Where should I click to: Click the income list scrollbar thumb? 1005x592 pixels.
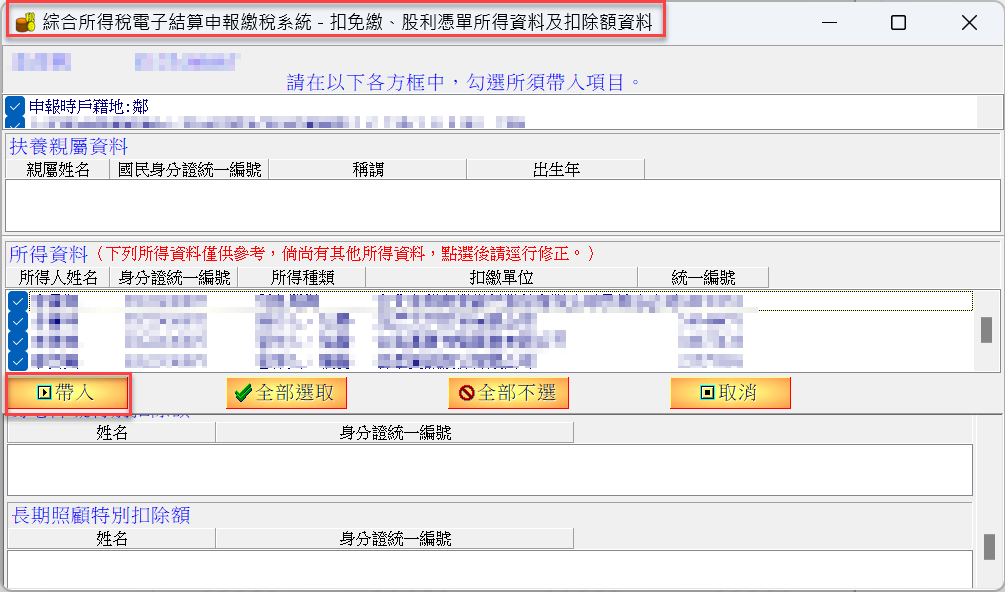click(986, 330)
